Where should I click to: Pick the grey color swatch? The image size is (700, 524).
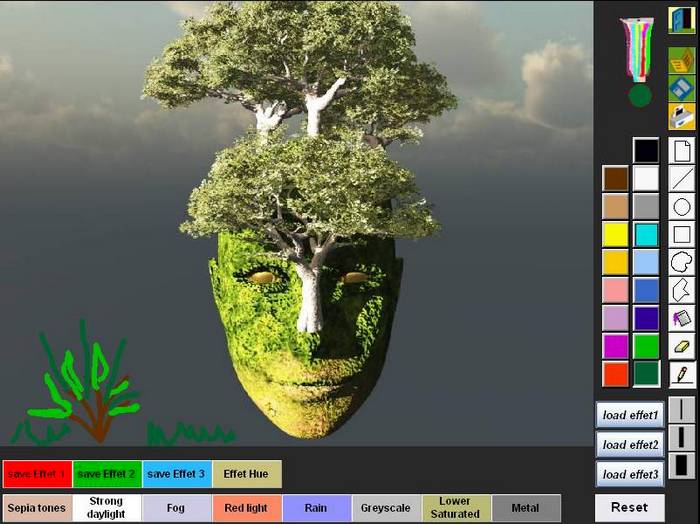(x=646, y=206)
